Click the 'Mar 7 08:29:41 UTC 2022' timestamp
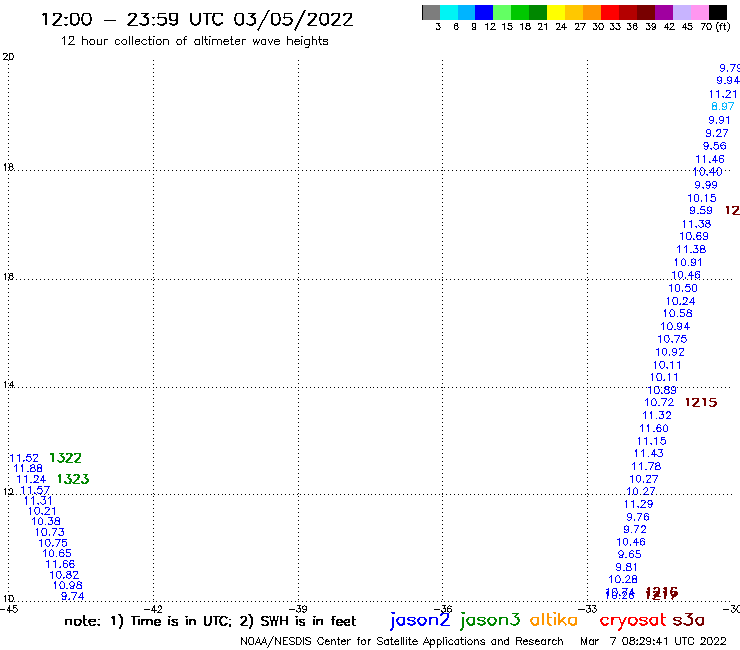 point(653,641)
